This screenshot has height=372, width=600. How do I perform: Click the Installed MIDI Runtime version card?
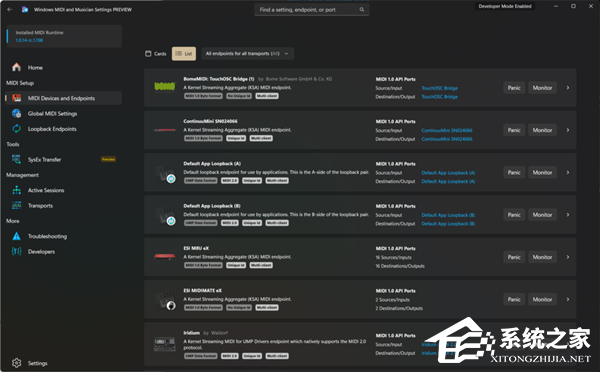(x=64, y=36)
